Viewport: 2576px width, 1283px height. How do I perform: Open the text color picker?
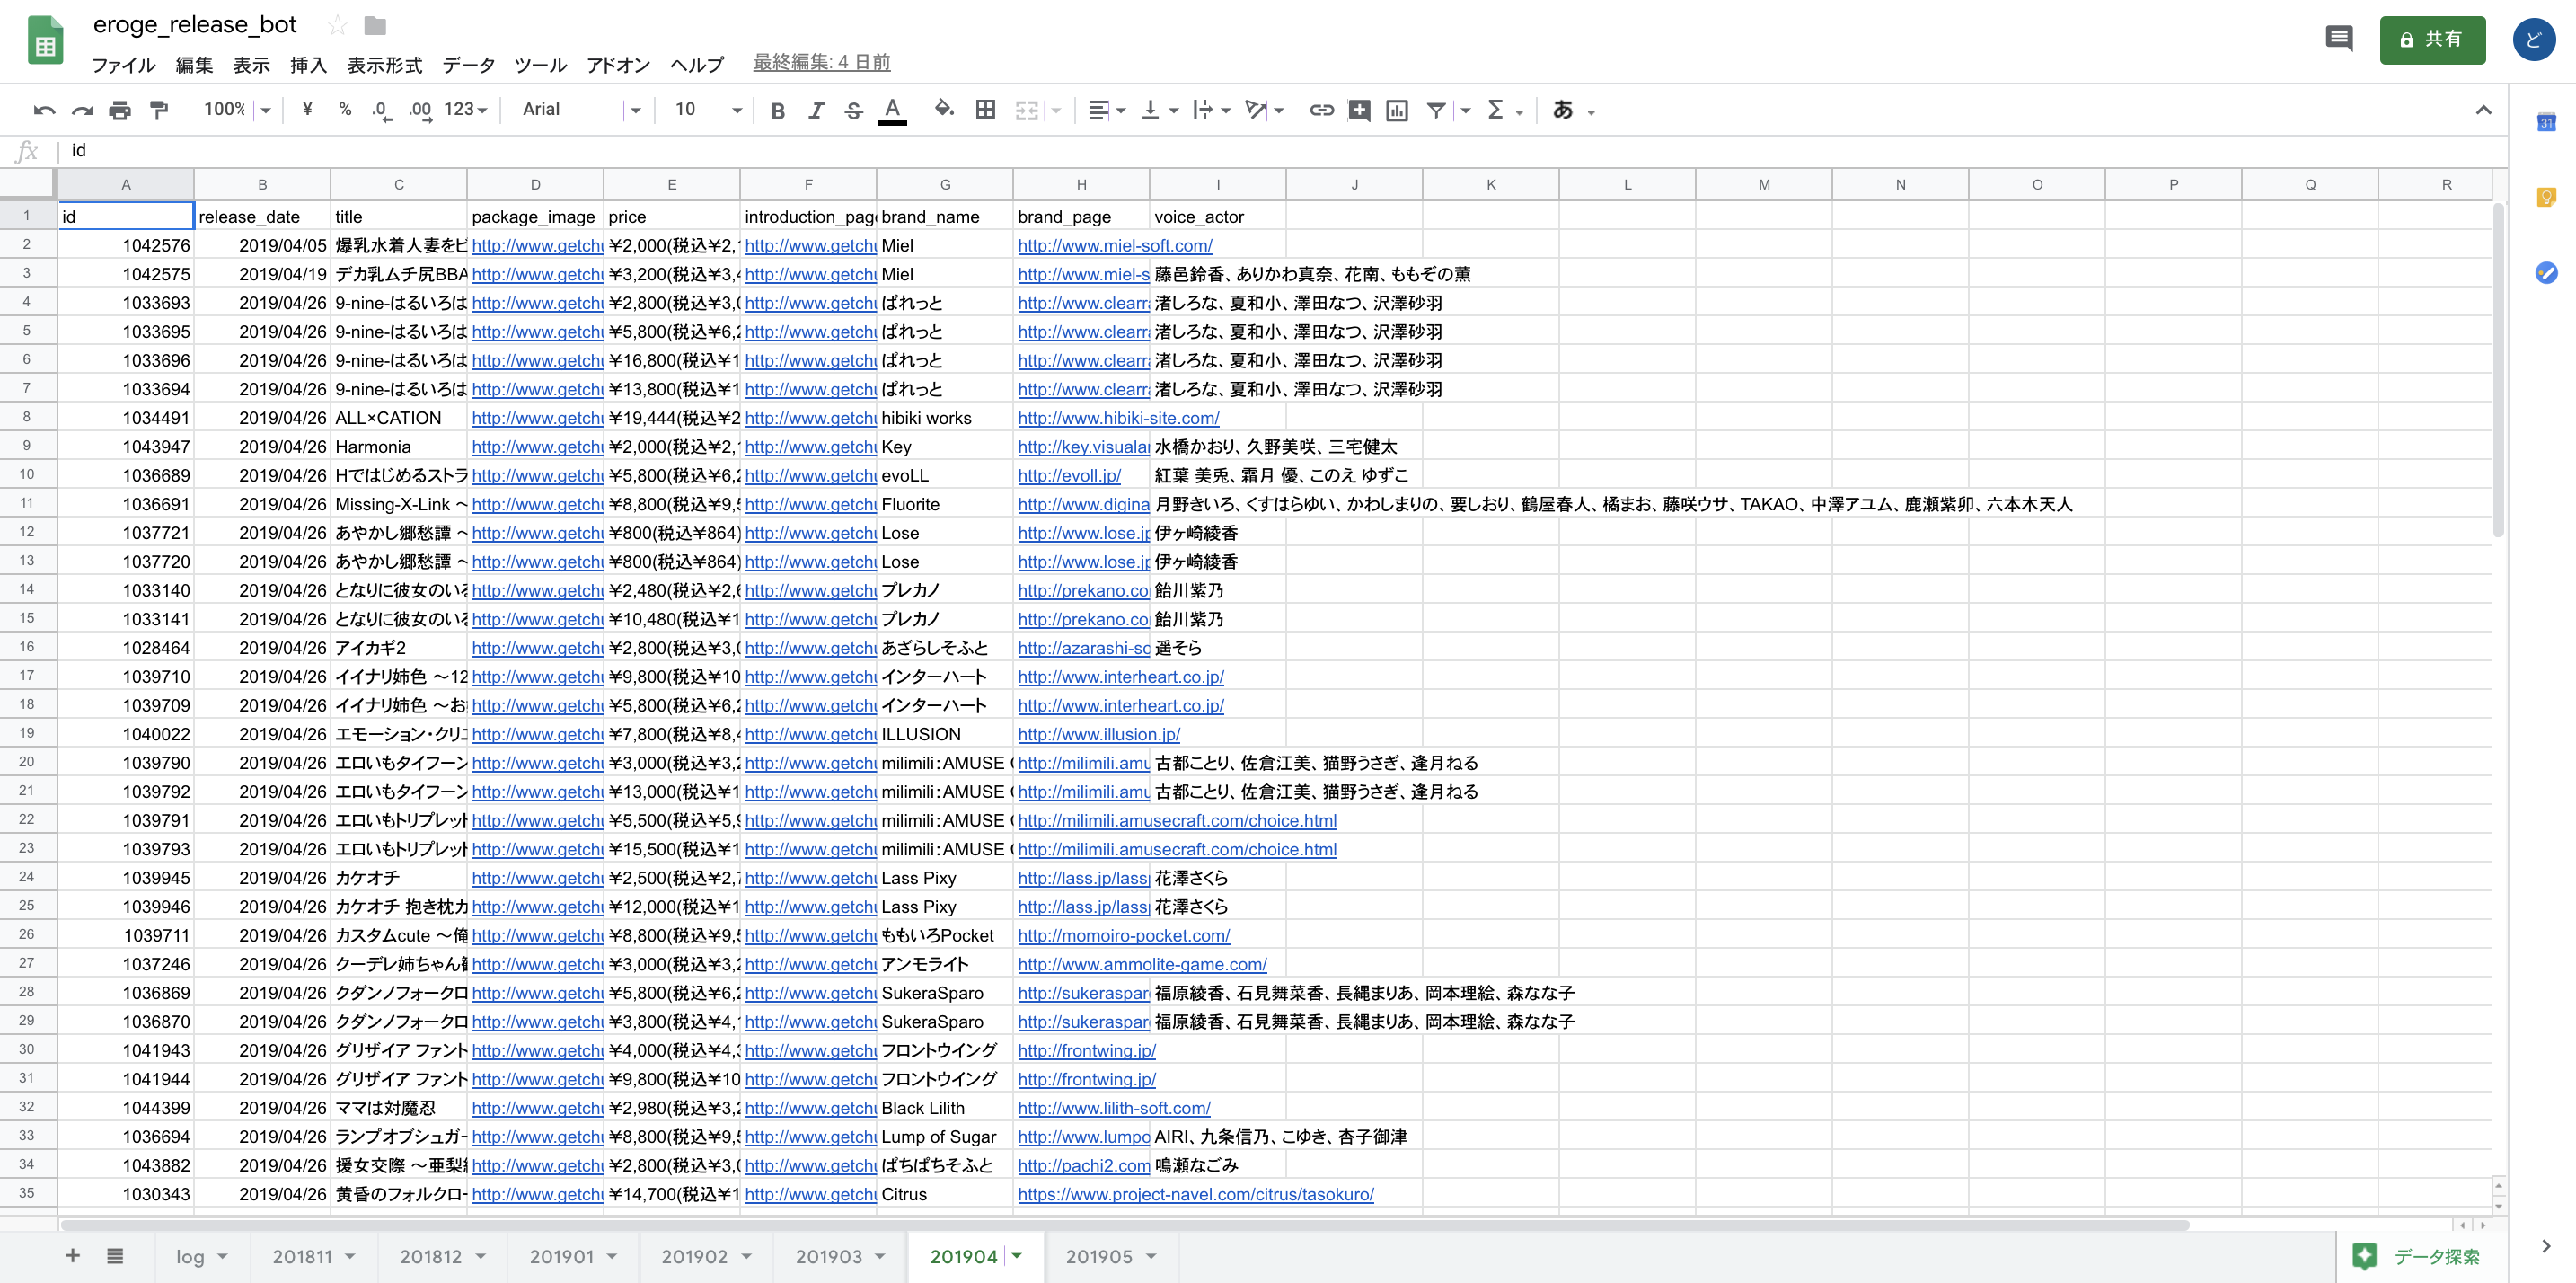[892, 110]
